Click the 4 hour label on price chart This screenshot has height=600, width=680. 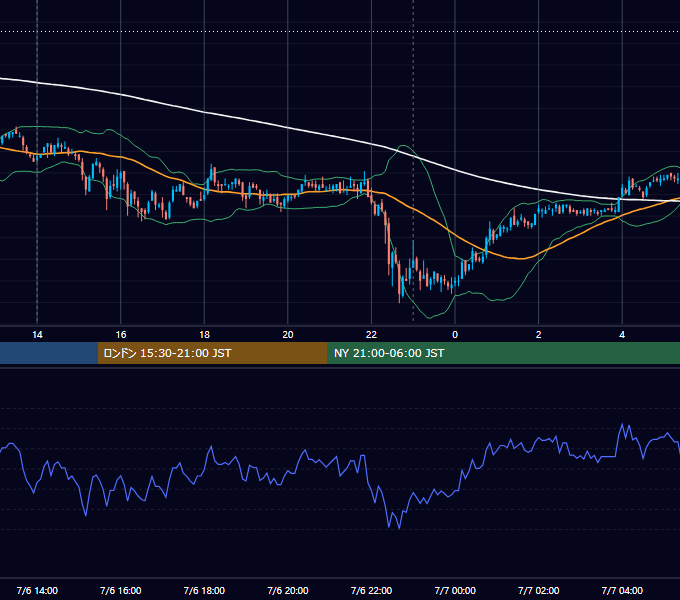pyautogui.click(x=622, y=335)
